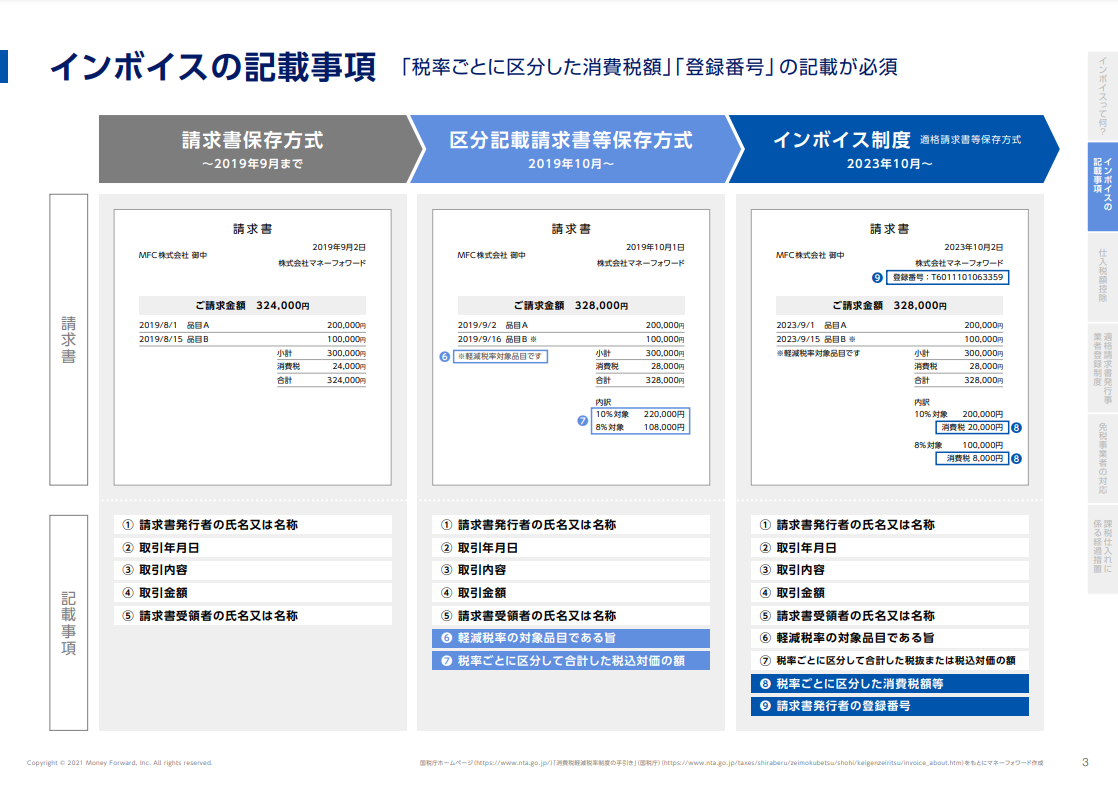This screenshot has width=1118, height=791.
Task: Open the インボイスって何? side tab
Action: [1102, 96]
